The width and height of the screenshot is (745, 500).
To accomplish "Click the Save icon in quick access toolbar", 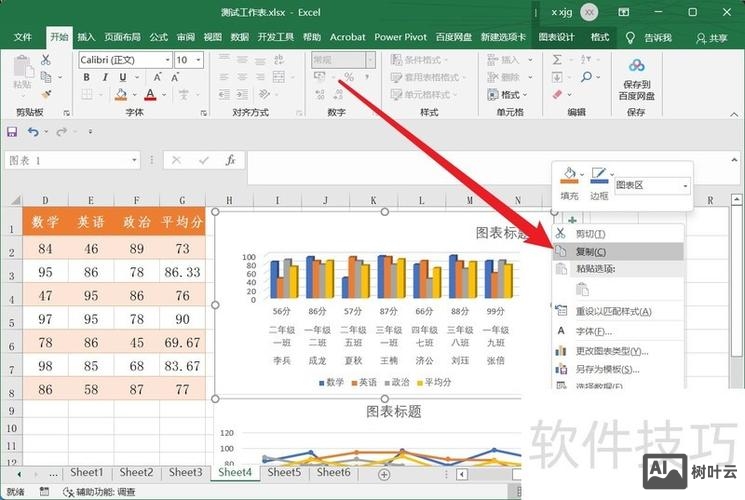I will 12,132.
